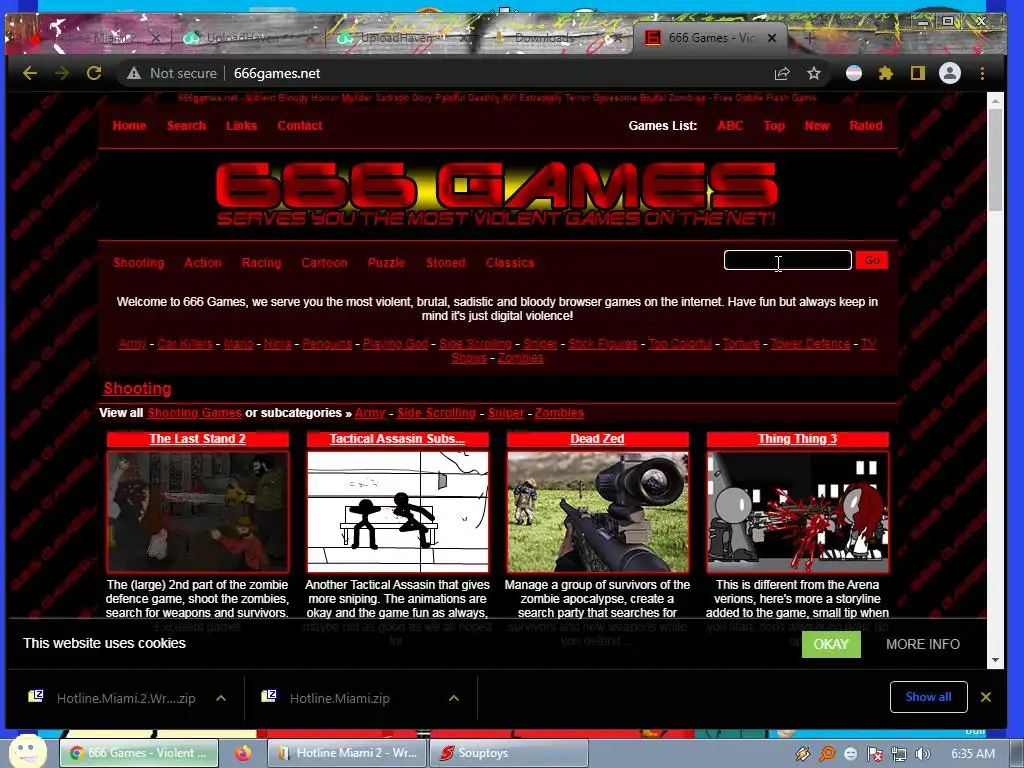Open the Home site menu link

129,125
